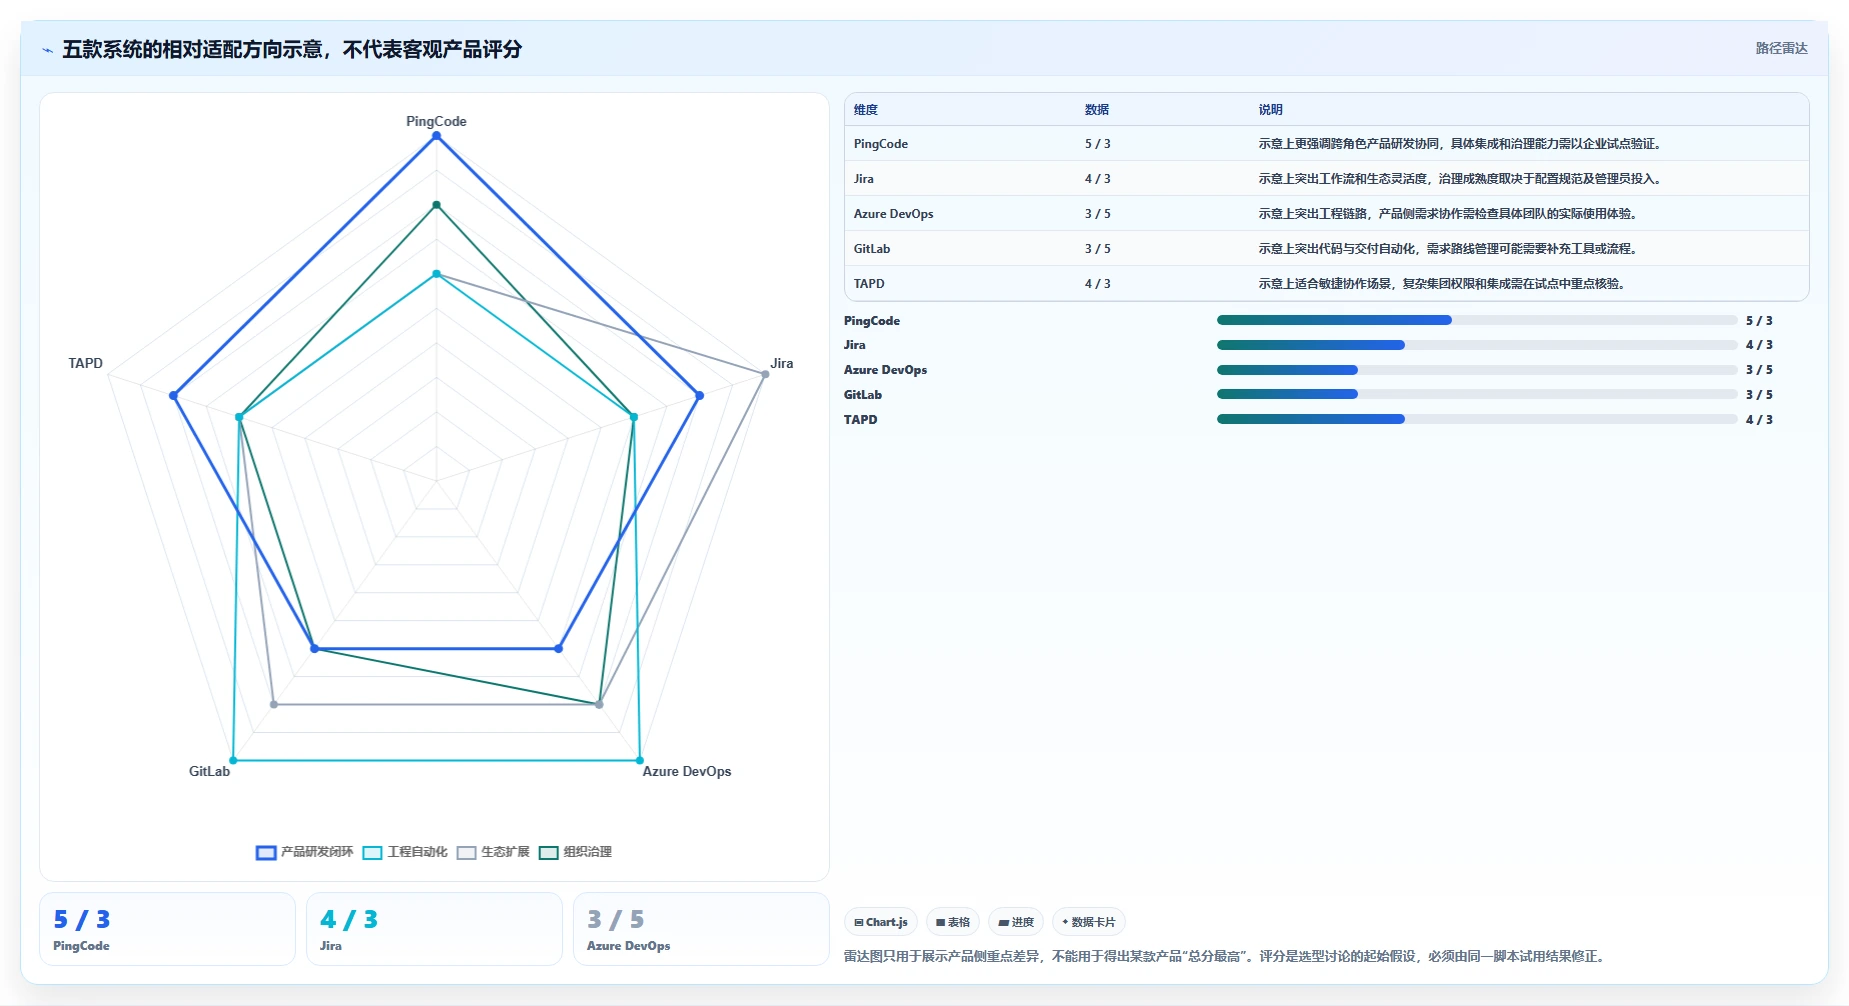Select the PingCode progress bar
1849x1006 pixels.
[1477, 320]
